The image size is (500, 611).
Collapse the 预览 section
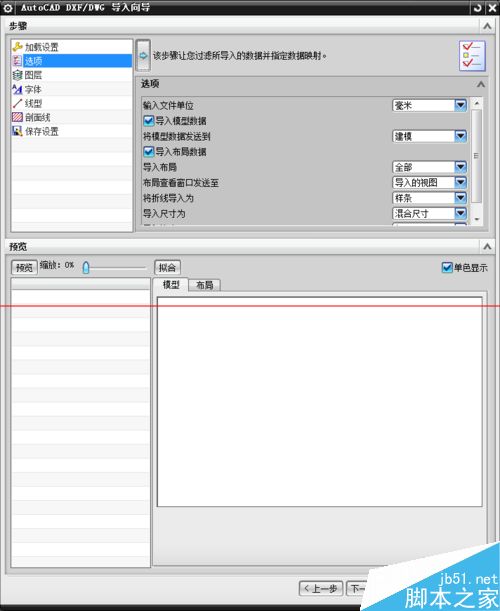(487, 246)
